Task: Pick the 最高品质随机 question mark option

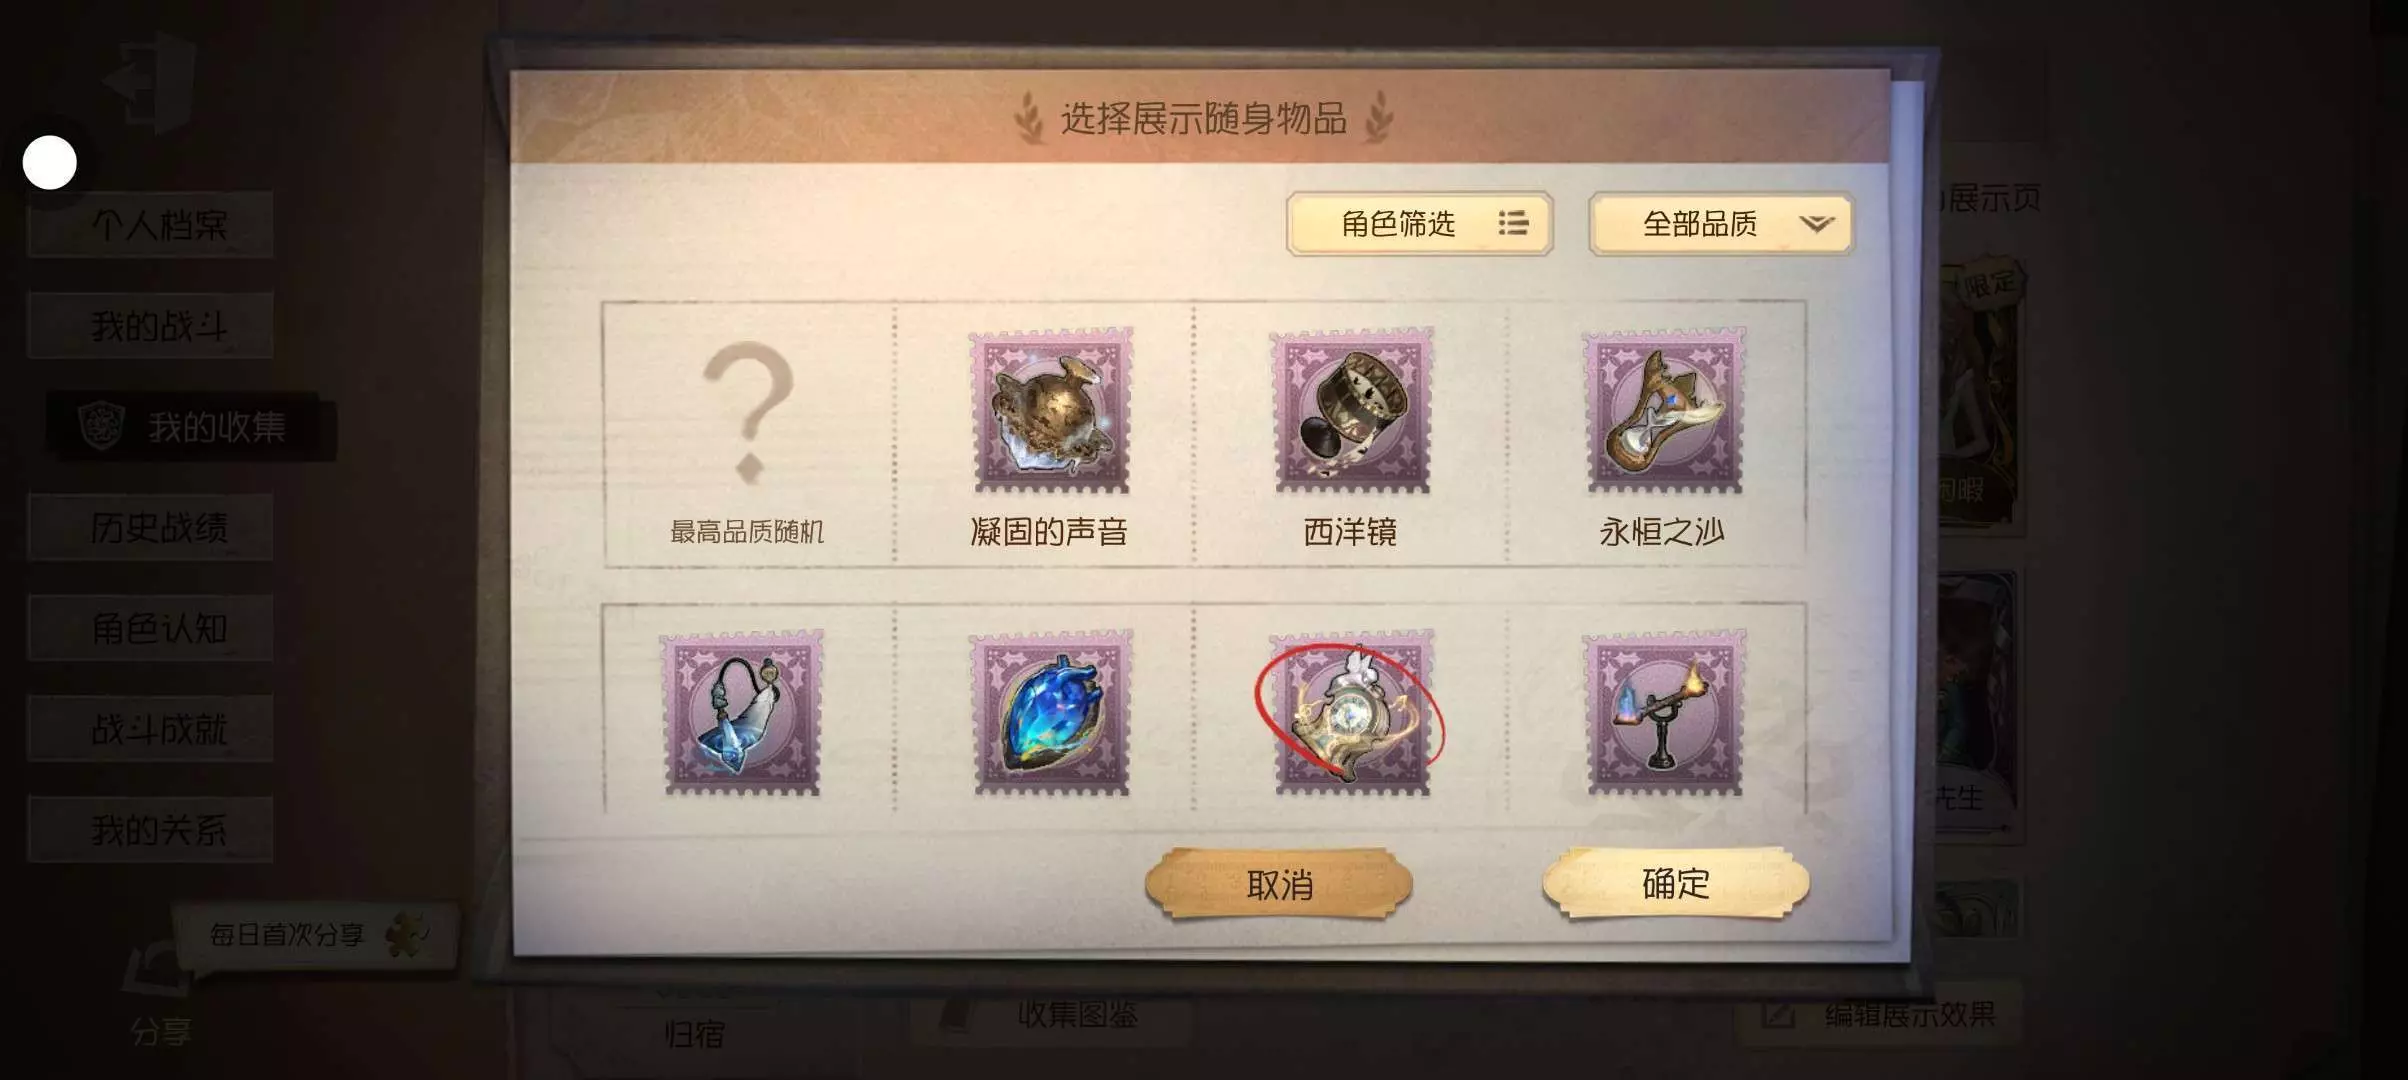Action: [x=747, y=440]
